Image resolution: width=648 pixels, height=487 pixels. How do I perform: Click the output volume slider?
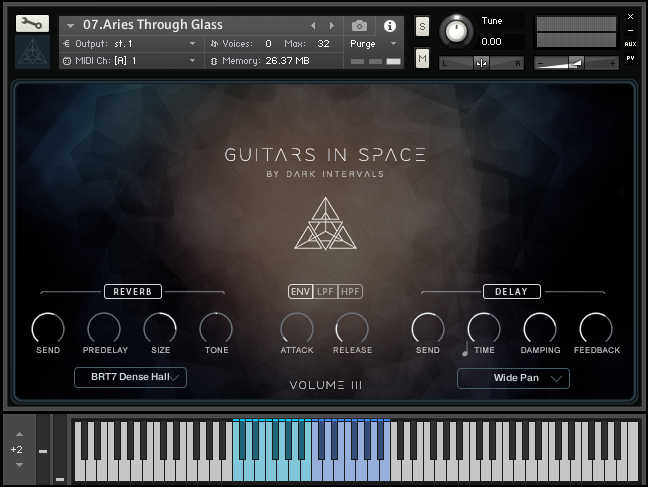tap(576, 63)
